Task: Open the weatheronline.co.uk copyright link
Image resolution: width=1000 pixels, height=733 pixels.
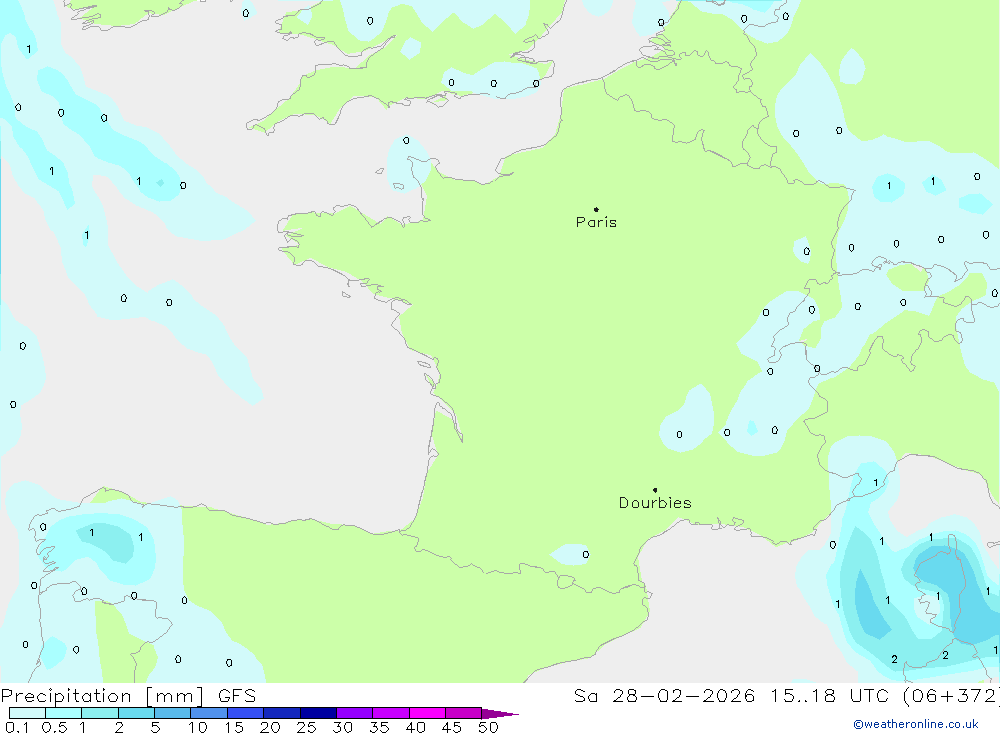Action: point(916,724)
